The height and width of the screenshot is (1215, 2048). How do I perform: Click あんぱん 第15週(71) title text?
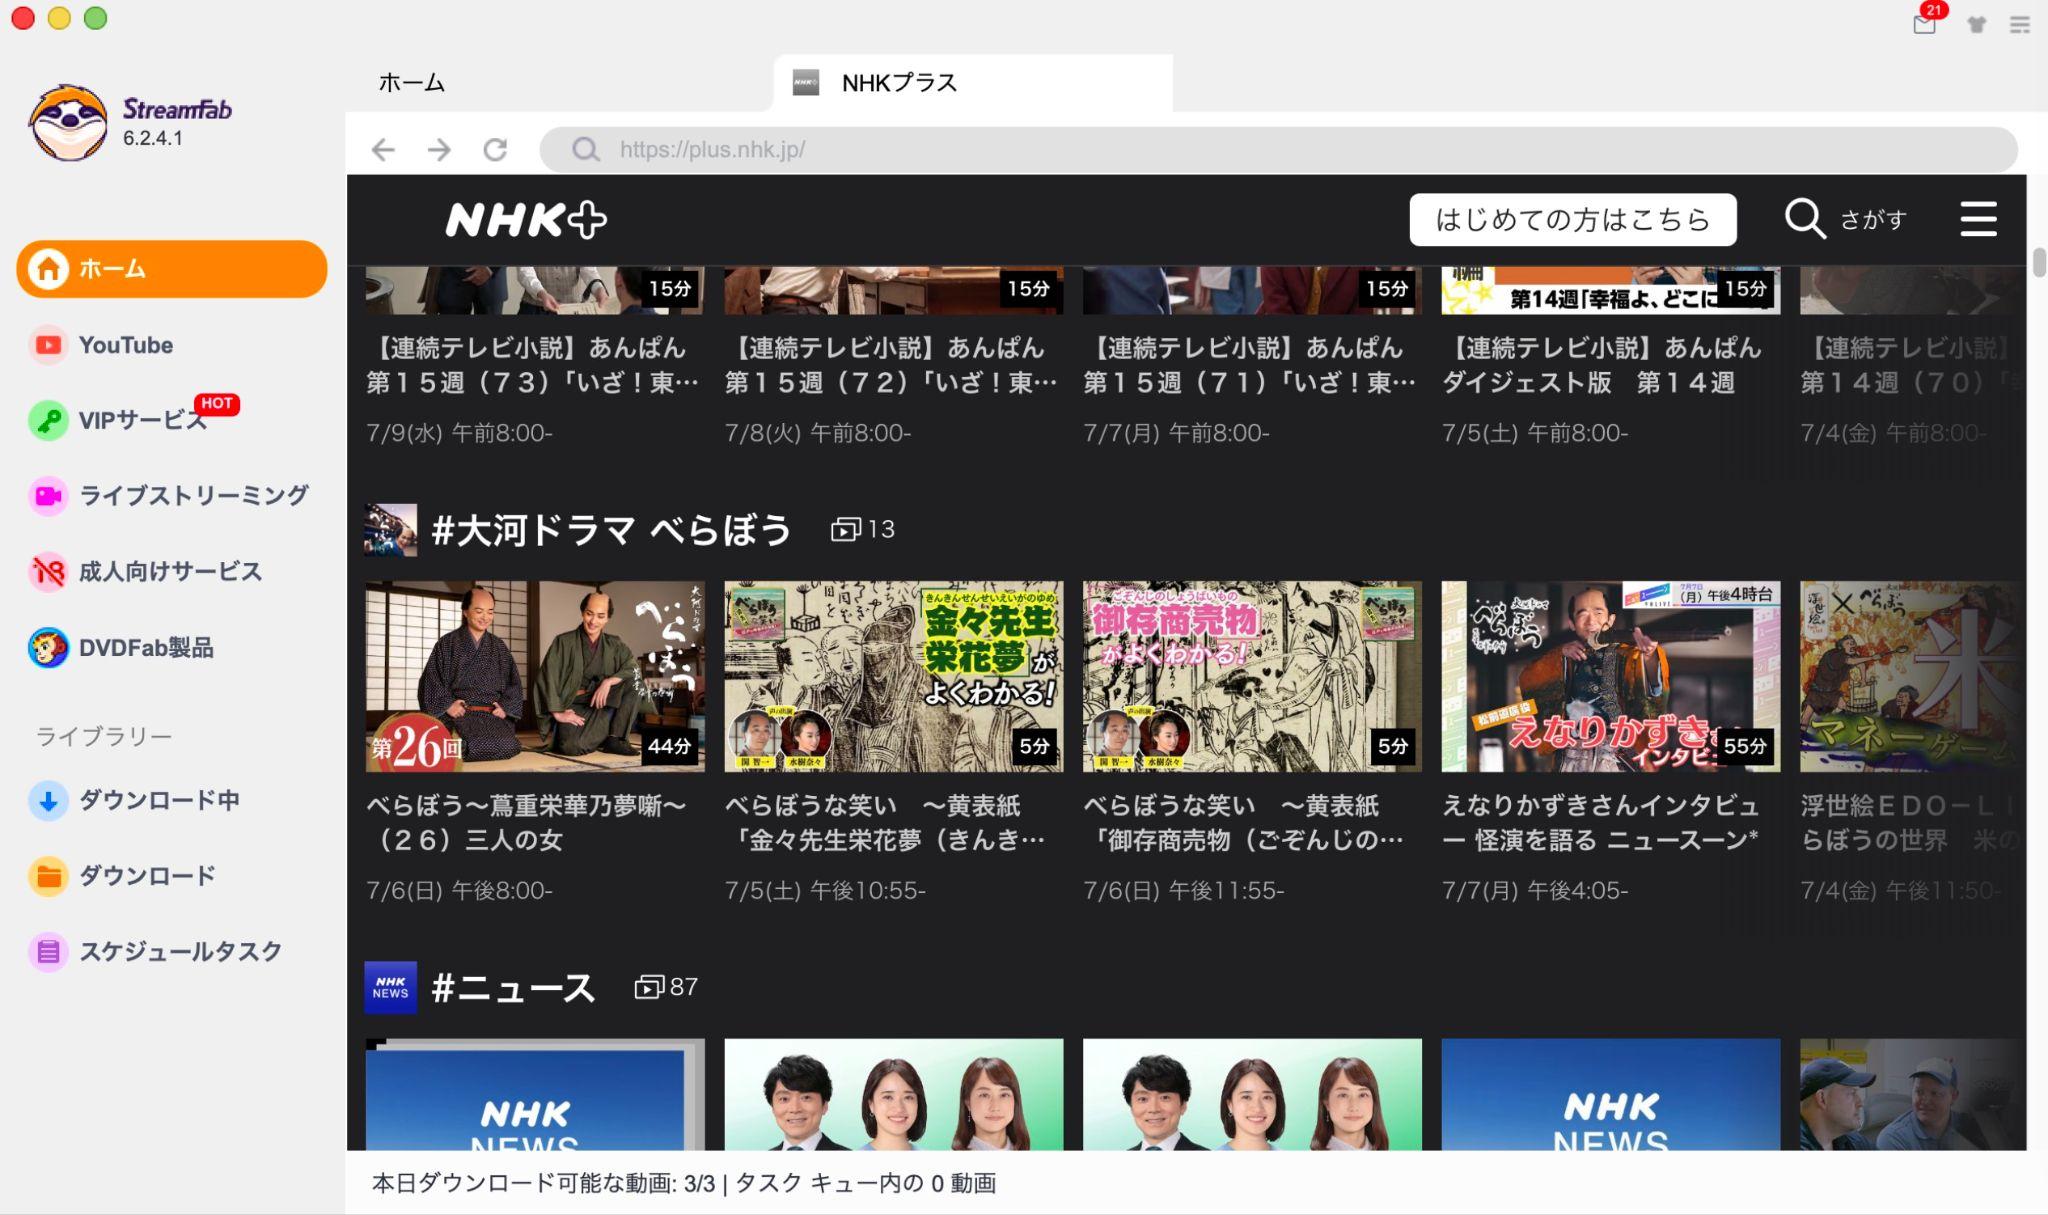[x=1250, y=365]
